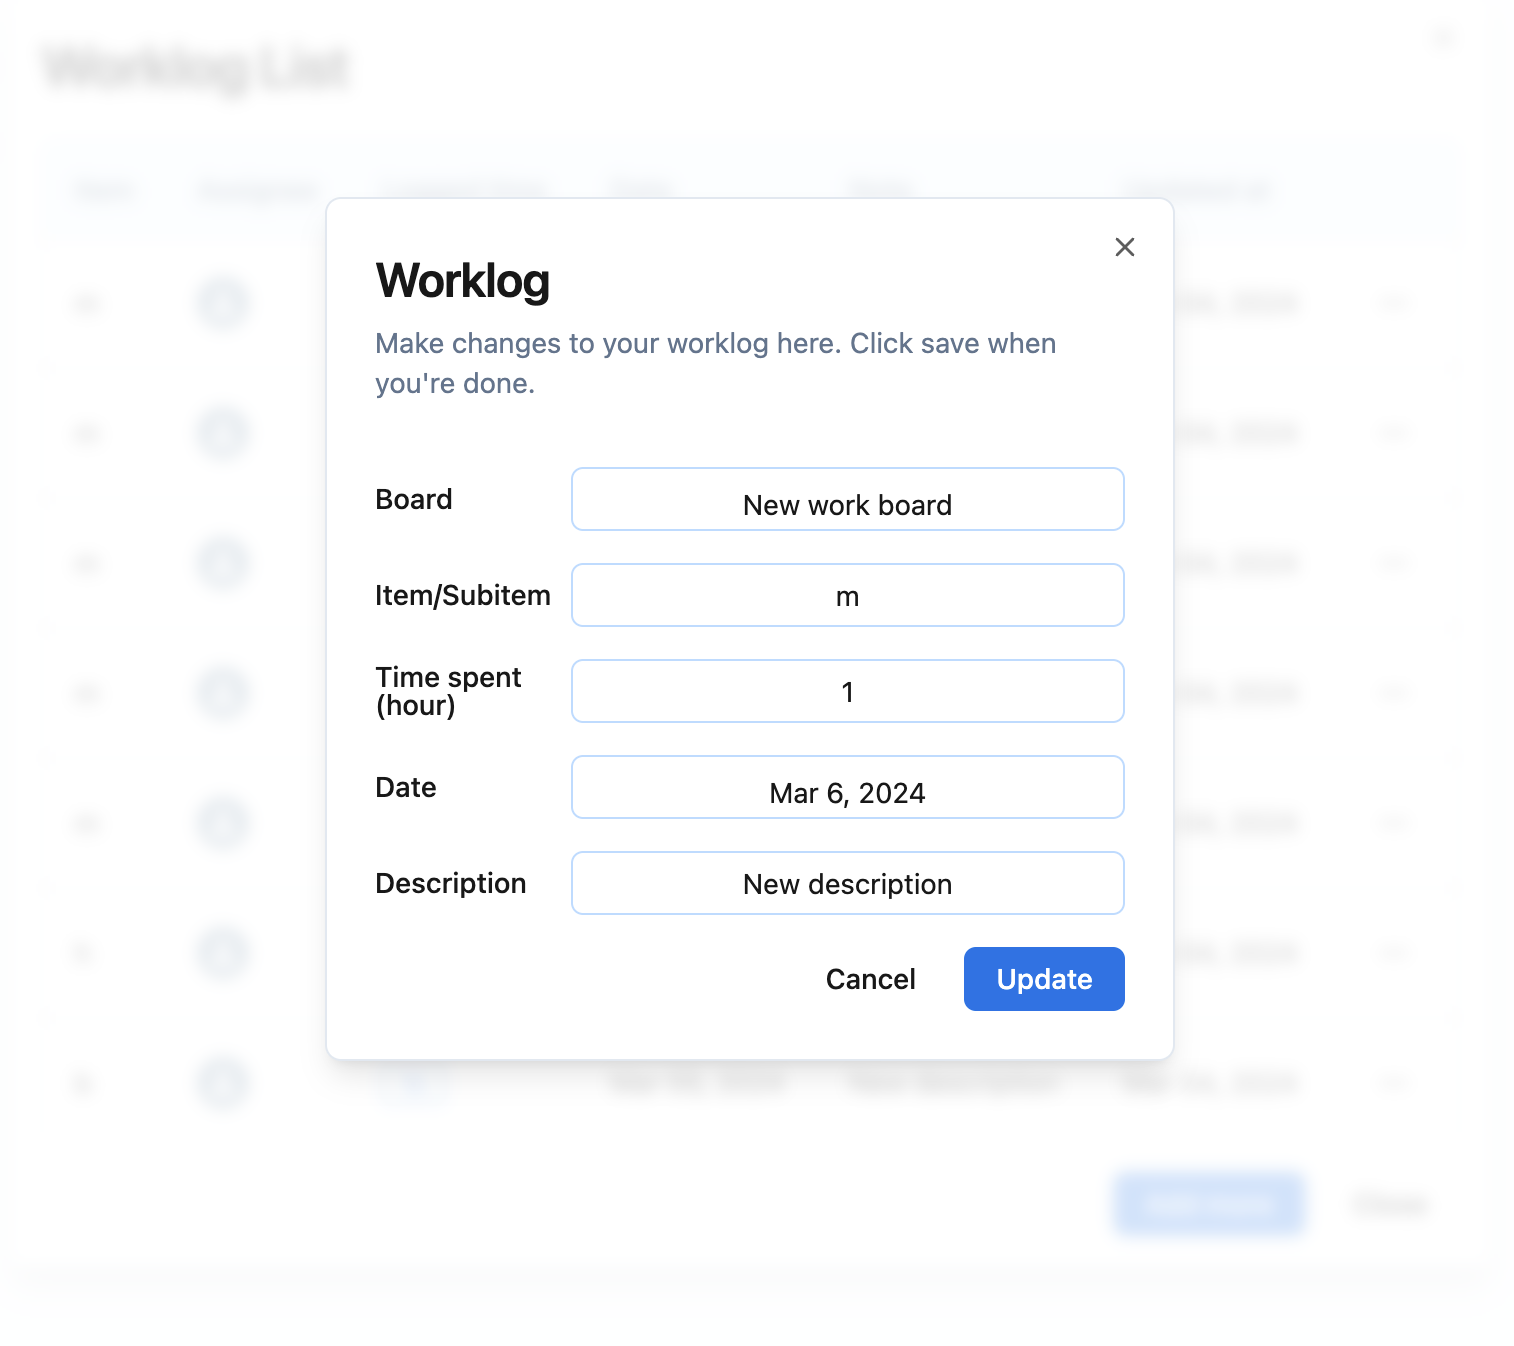Click into the New description text field
Screen dimensions: 1514x1346
847,883
